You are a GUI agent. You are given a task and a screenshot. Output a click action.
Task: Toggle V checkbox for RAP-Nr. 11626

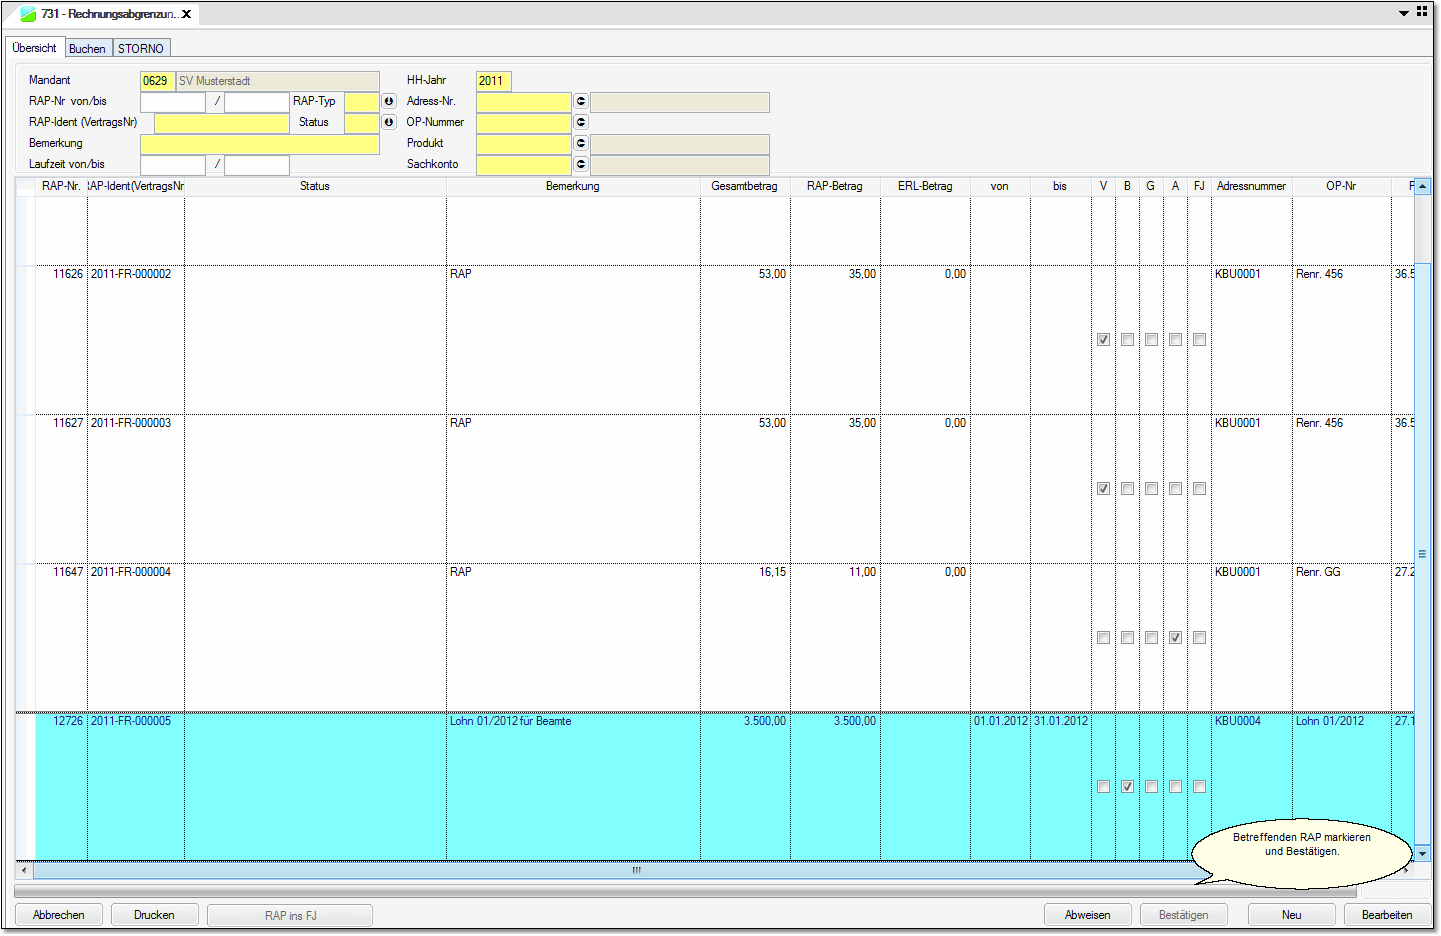click(x=1103, y=340)
